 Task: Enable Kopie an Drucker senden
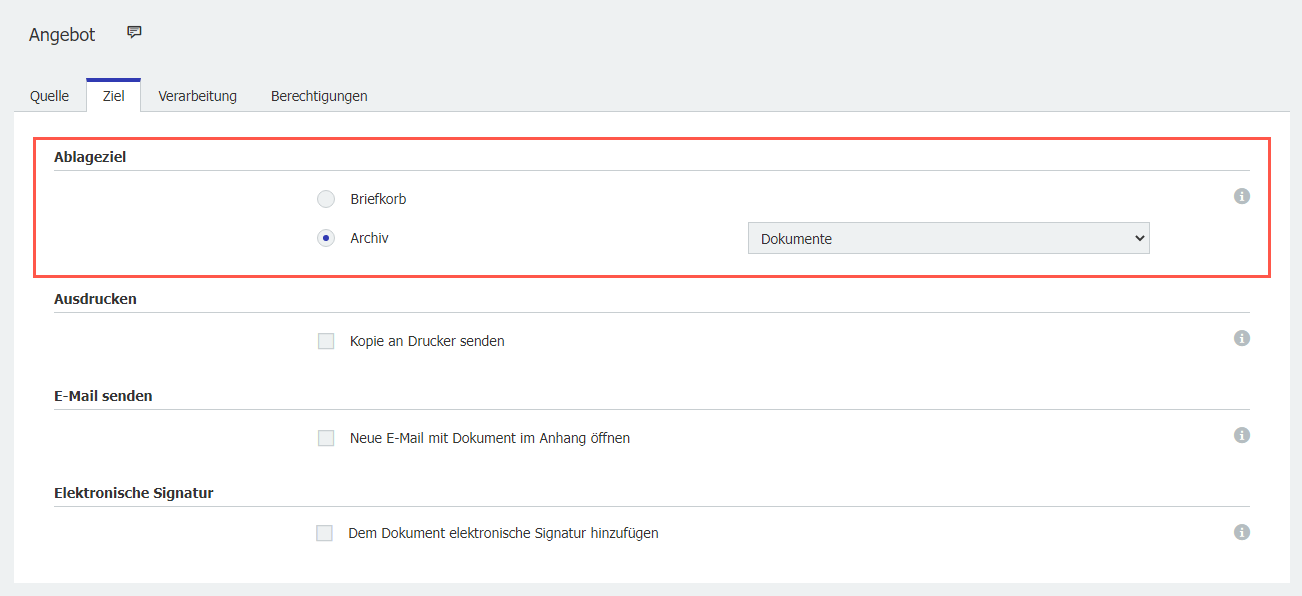click(x=325, y=340)
